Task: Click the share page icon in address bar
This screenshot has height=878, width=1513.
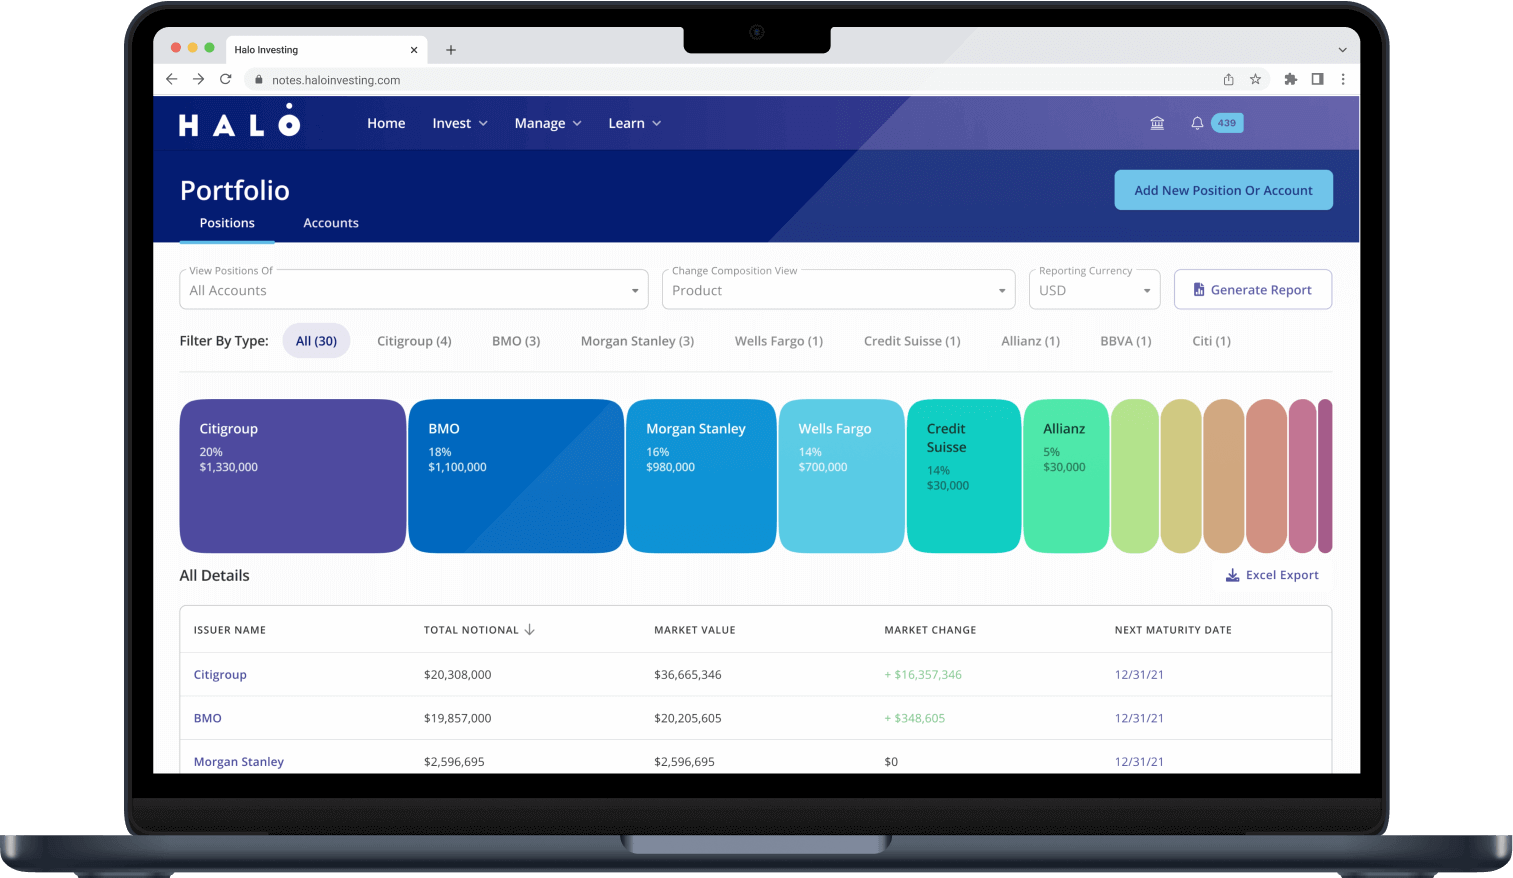Action: pos(1228,79)
